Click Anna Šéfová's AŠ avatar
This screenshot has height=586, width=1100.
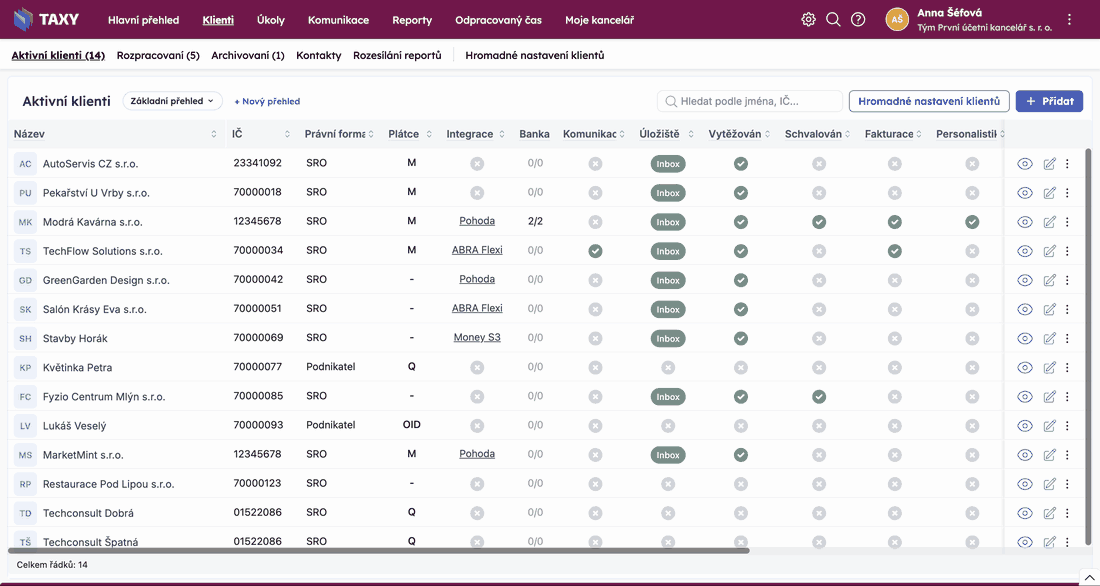897,20
